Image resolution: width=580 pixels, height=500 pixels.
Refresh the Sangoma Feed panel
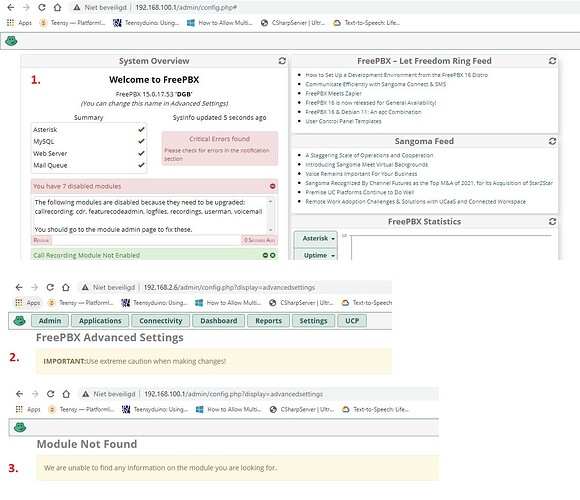click(552, 141)
